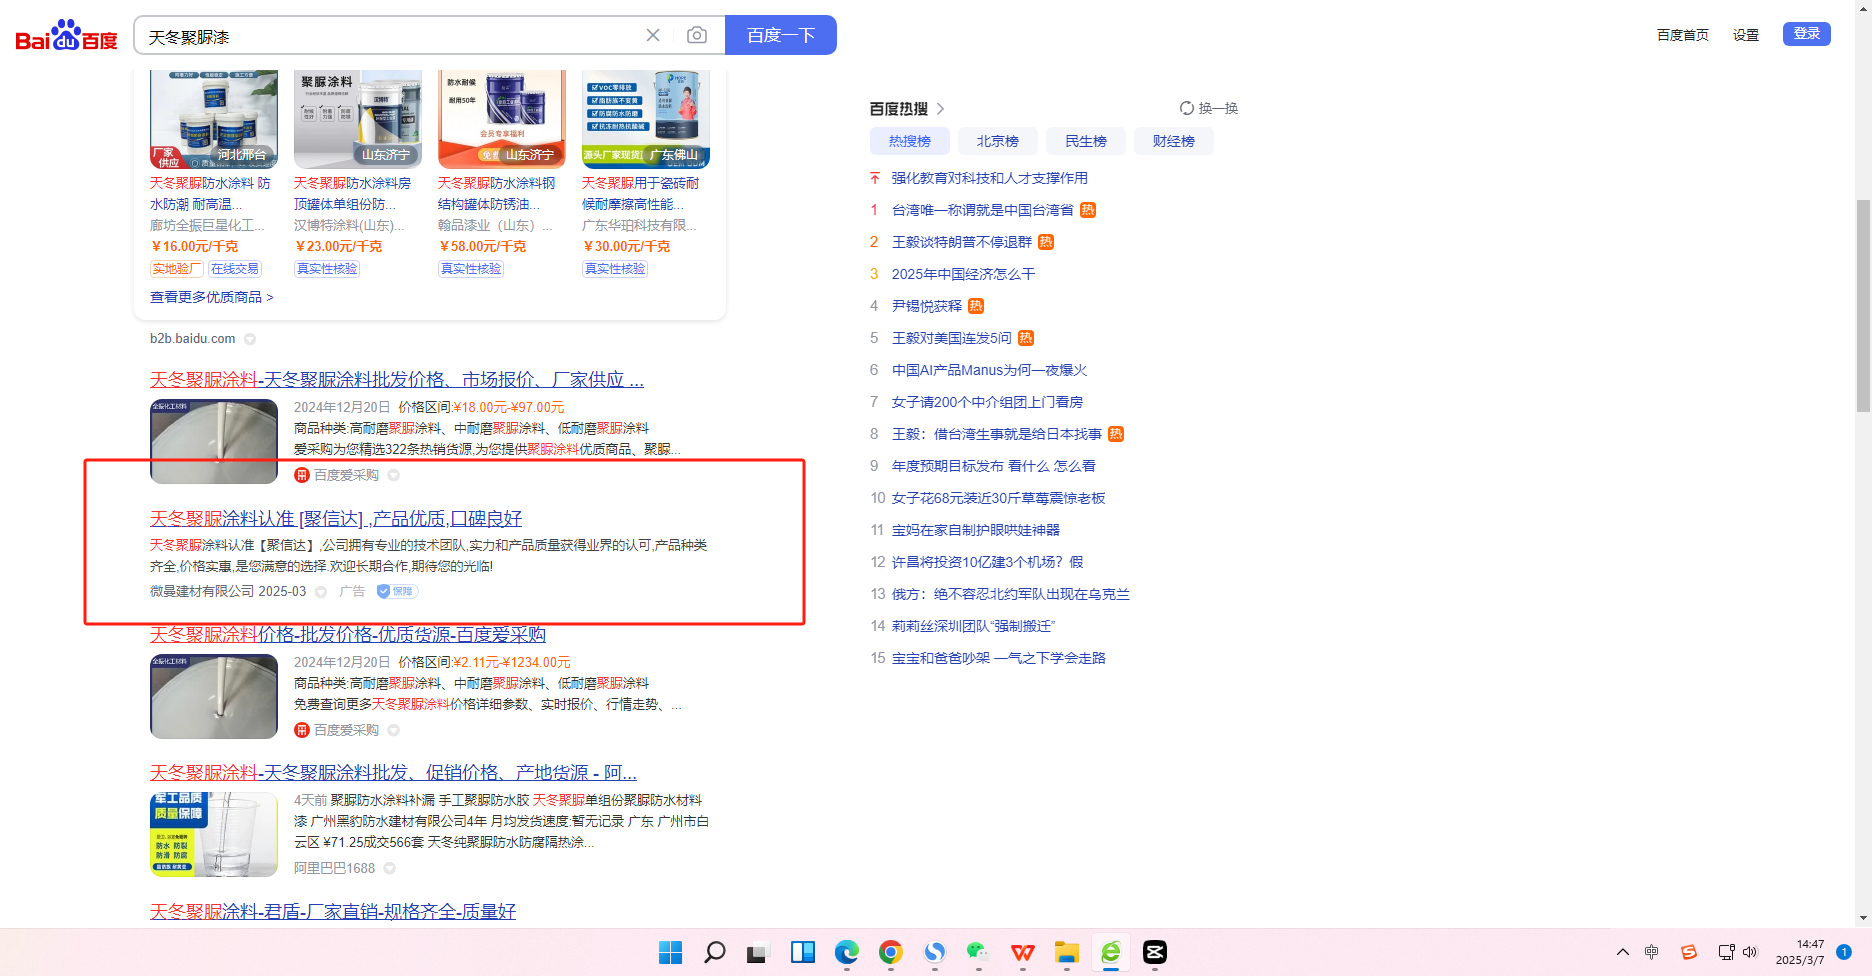1872x976 pixels.
Task: Open hot search 王毅谈特朗普不停退群
Action: point(962,242)
